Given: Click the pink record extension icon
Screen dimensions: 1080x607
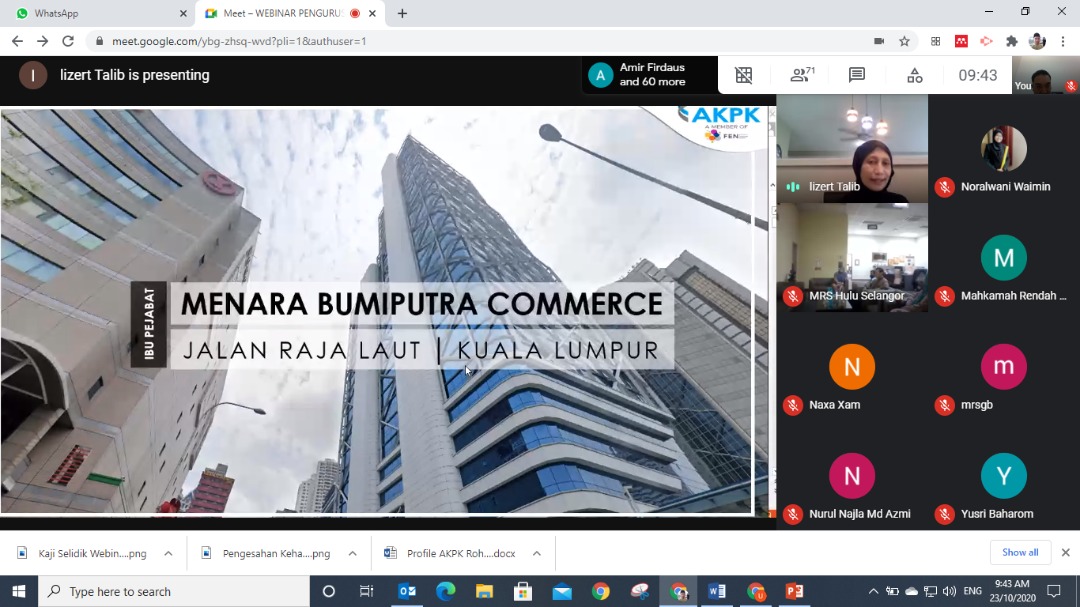Looking at the screenshot, I should (986, 41).
